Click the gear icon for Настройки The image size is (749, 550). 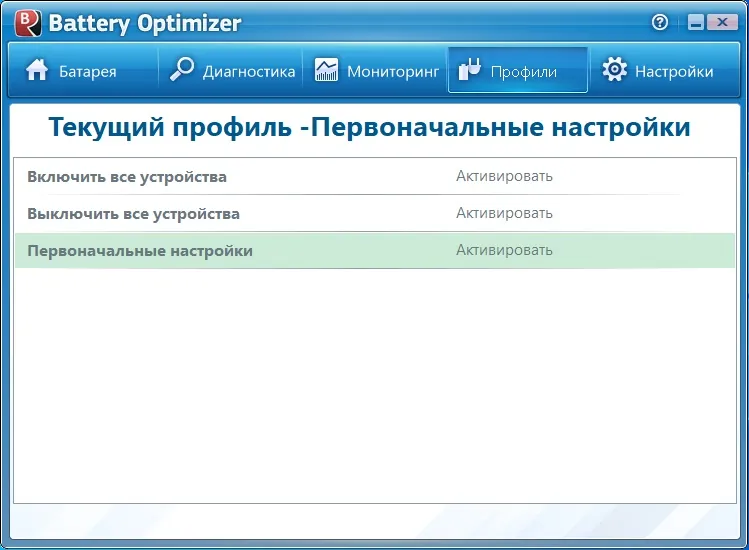pos(614,70)
